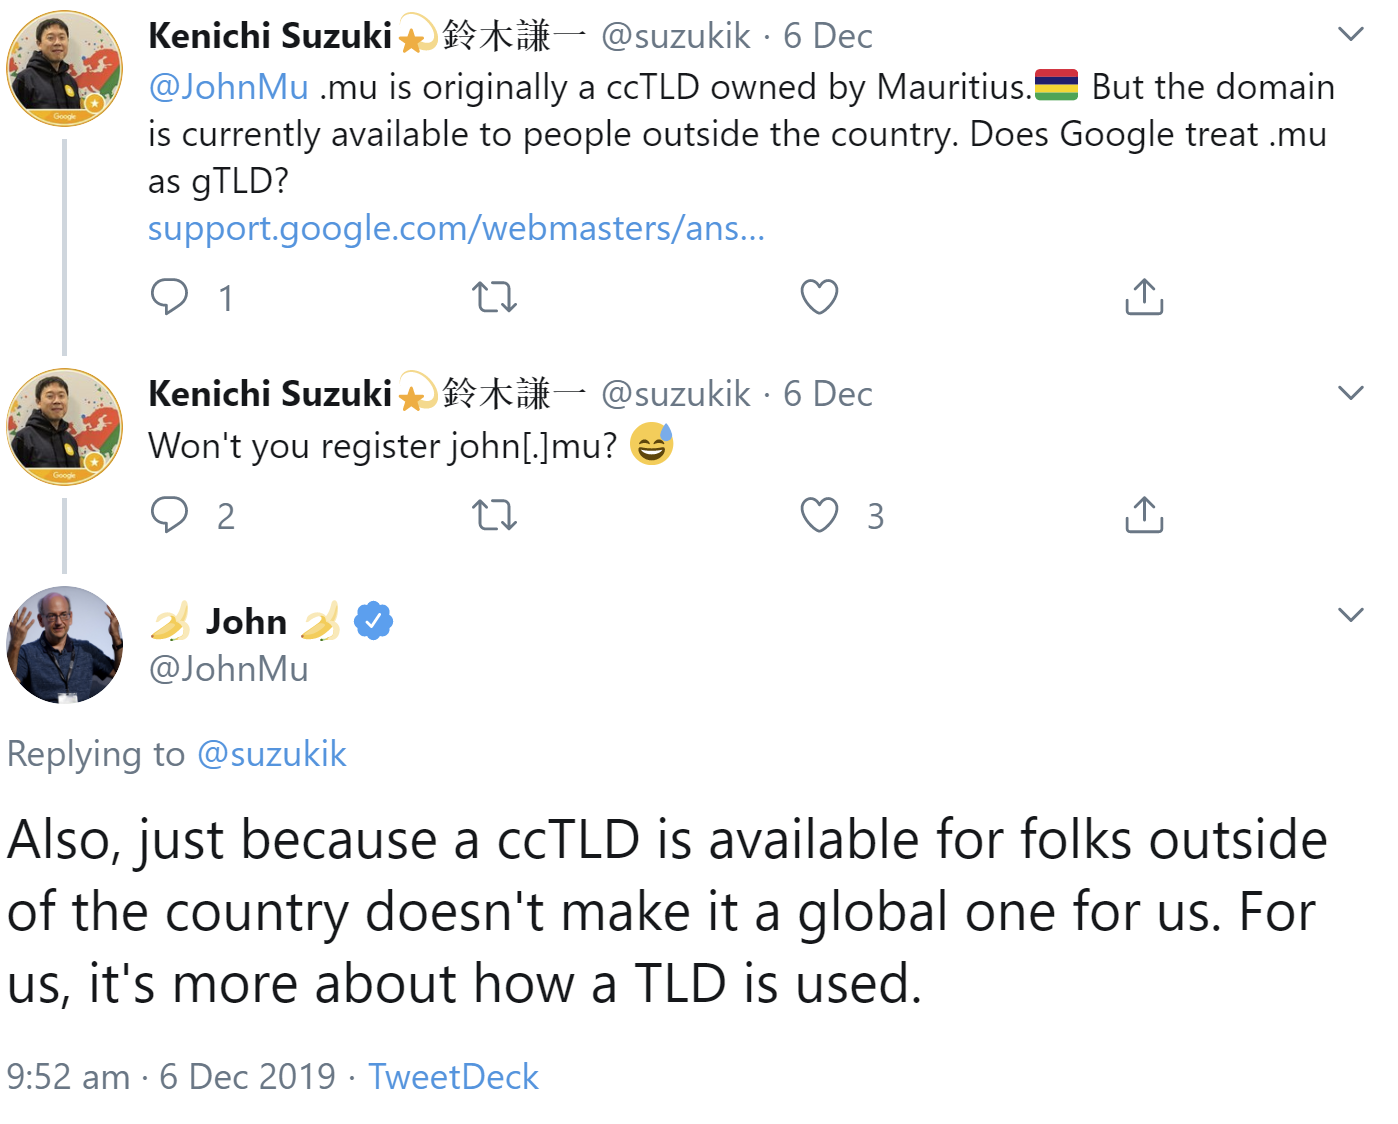Click John's verified badge icon

click(373, 620)
